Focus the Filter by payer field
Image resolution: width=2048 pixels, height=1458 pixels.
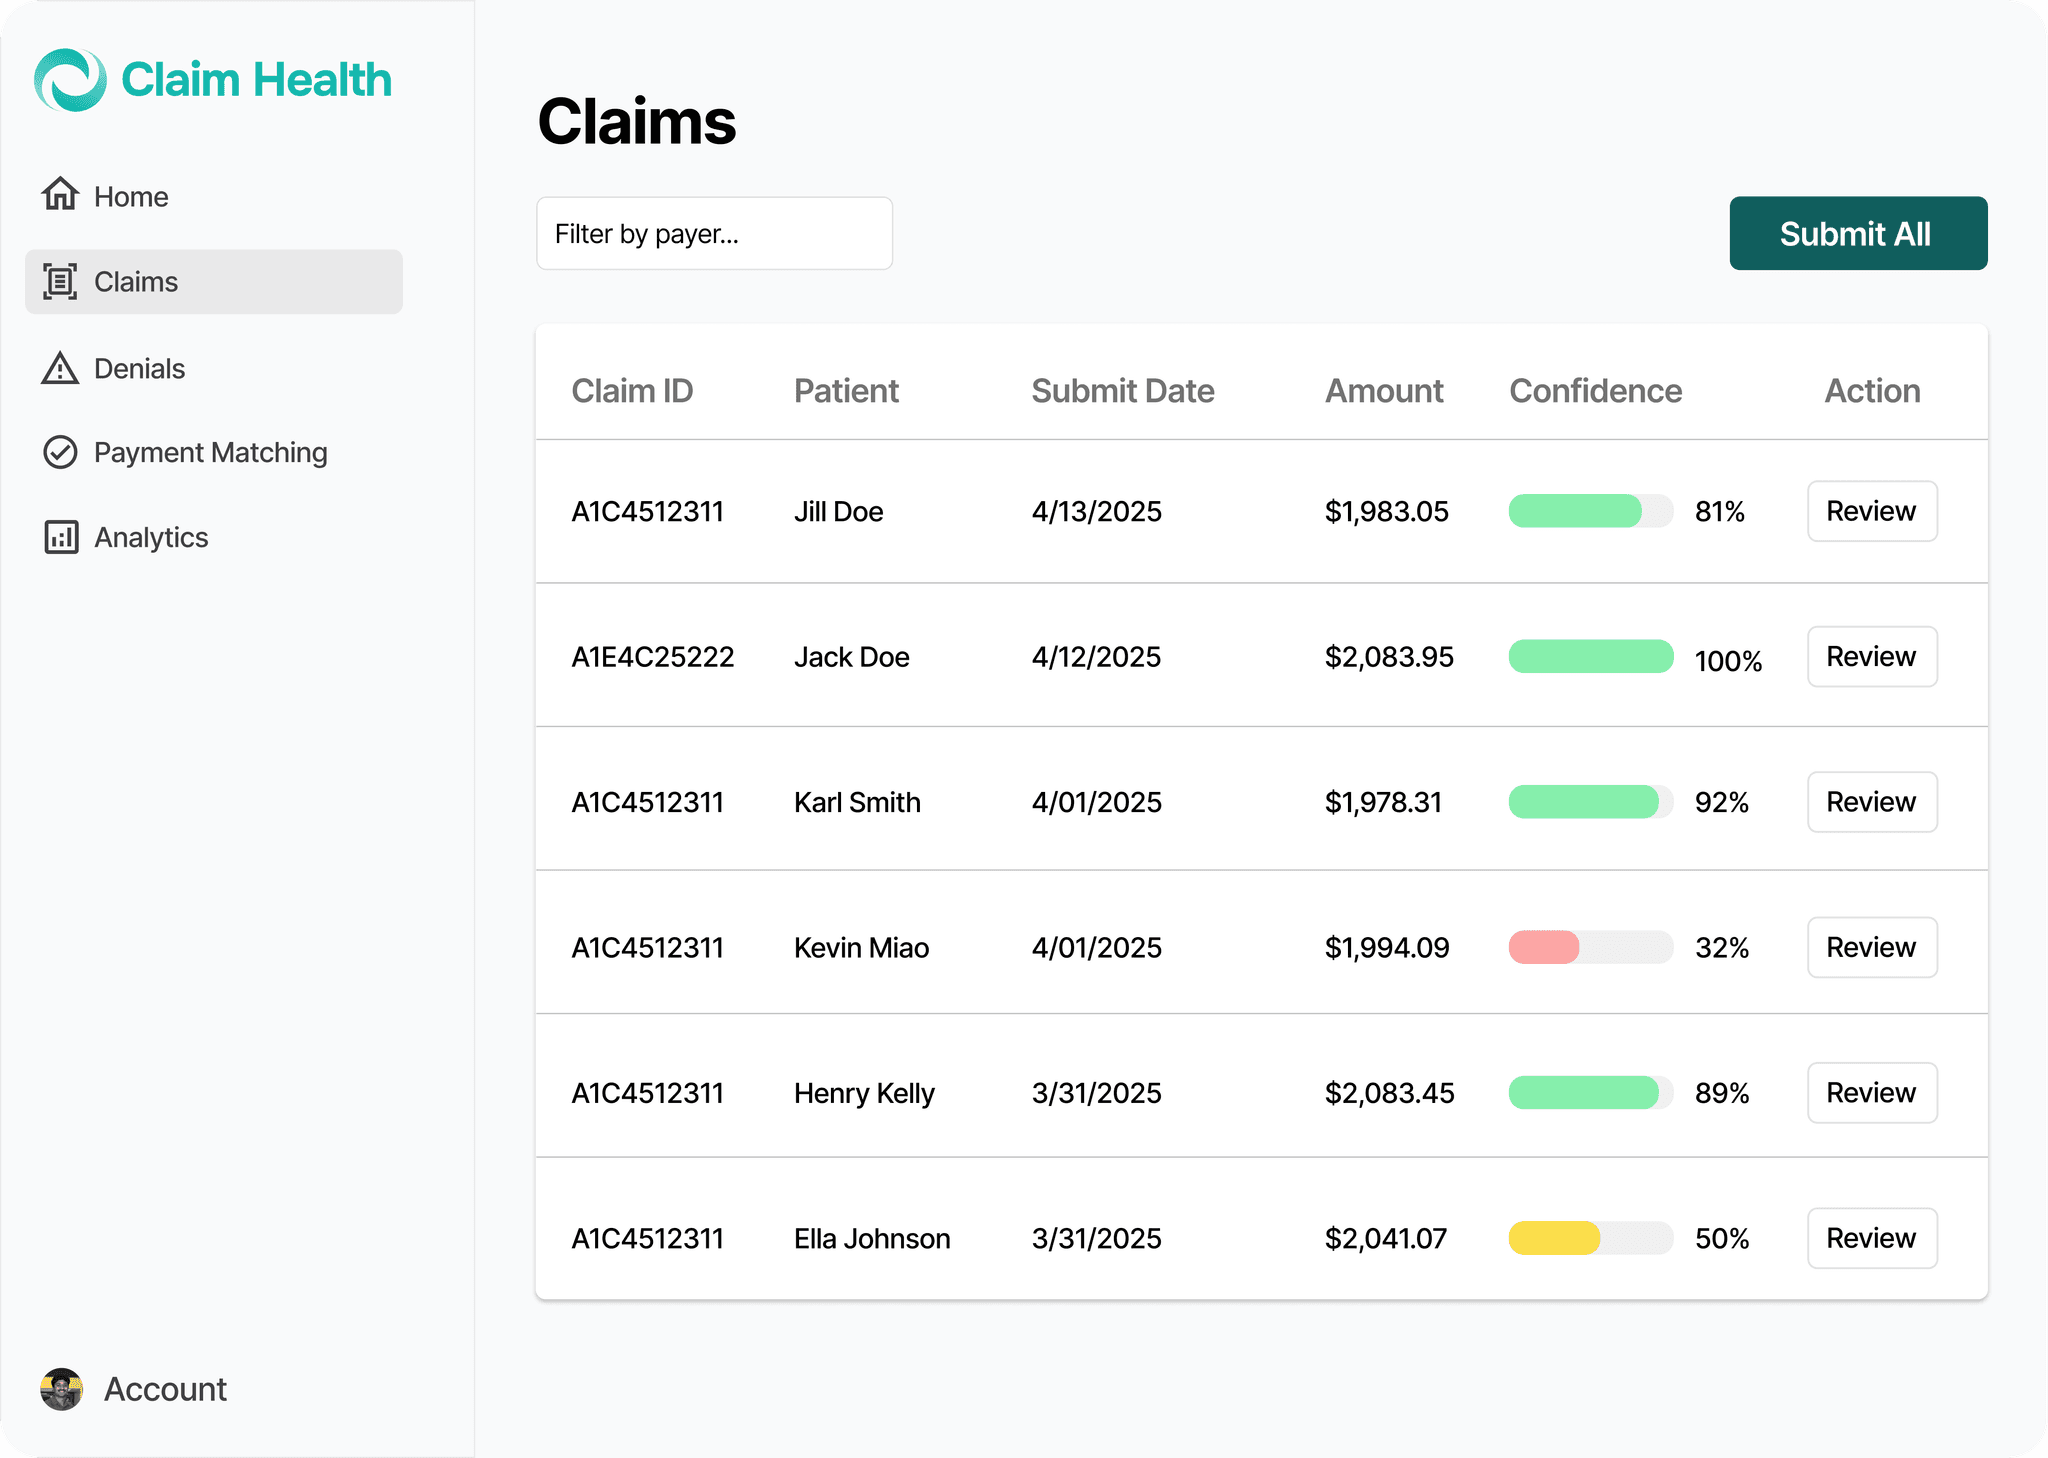(x=714, y=233)
